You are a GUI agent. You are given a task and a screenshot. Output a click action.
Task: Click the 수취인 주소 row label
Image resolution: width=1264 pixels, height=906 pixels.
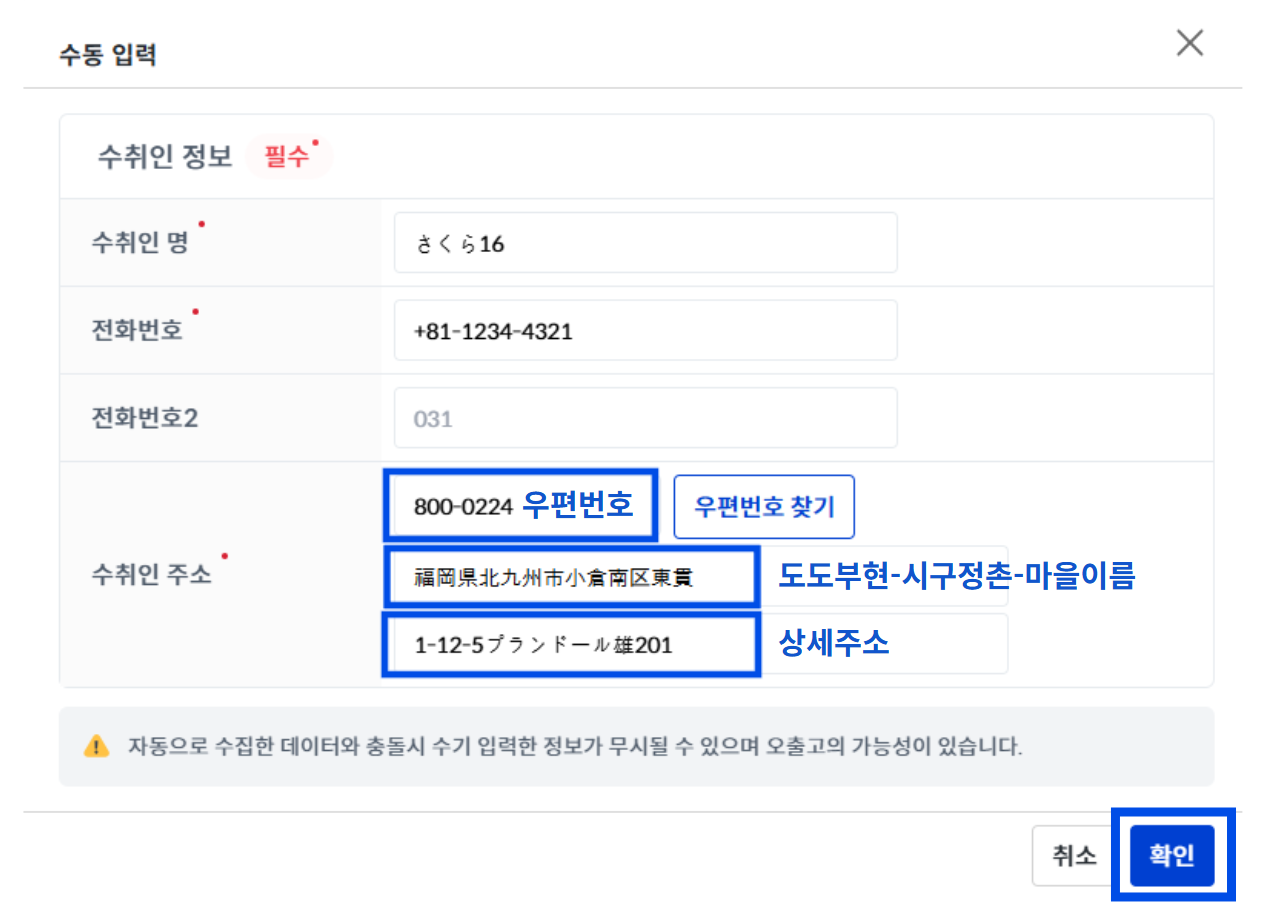(x=152, y=575)
